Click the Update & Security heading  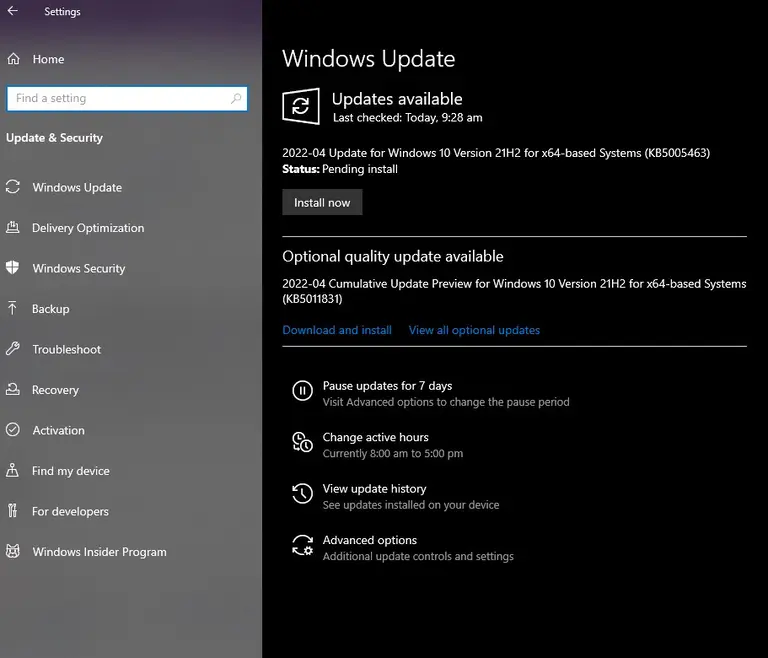(x=54, y=138)
